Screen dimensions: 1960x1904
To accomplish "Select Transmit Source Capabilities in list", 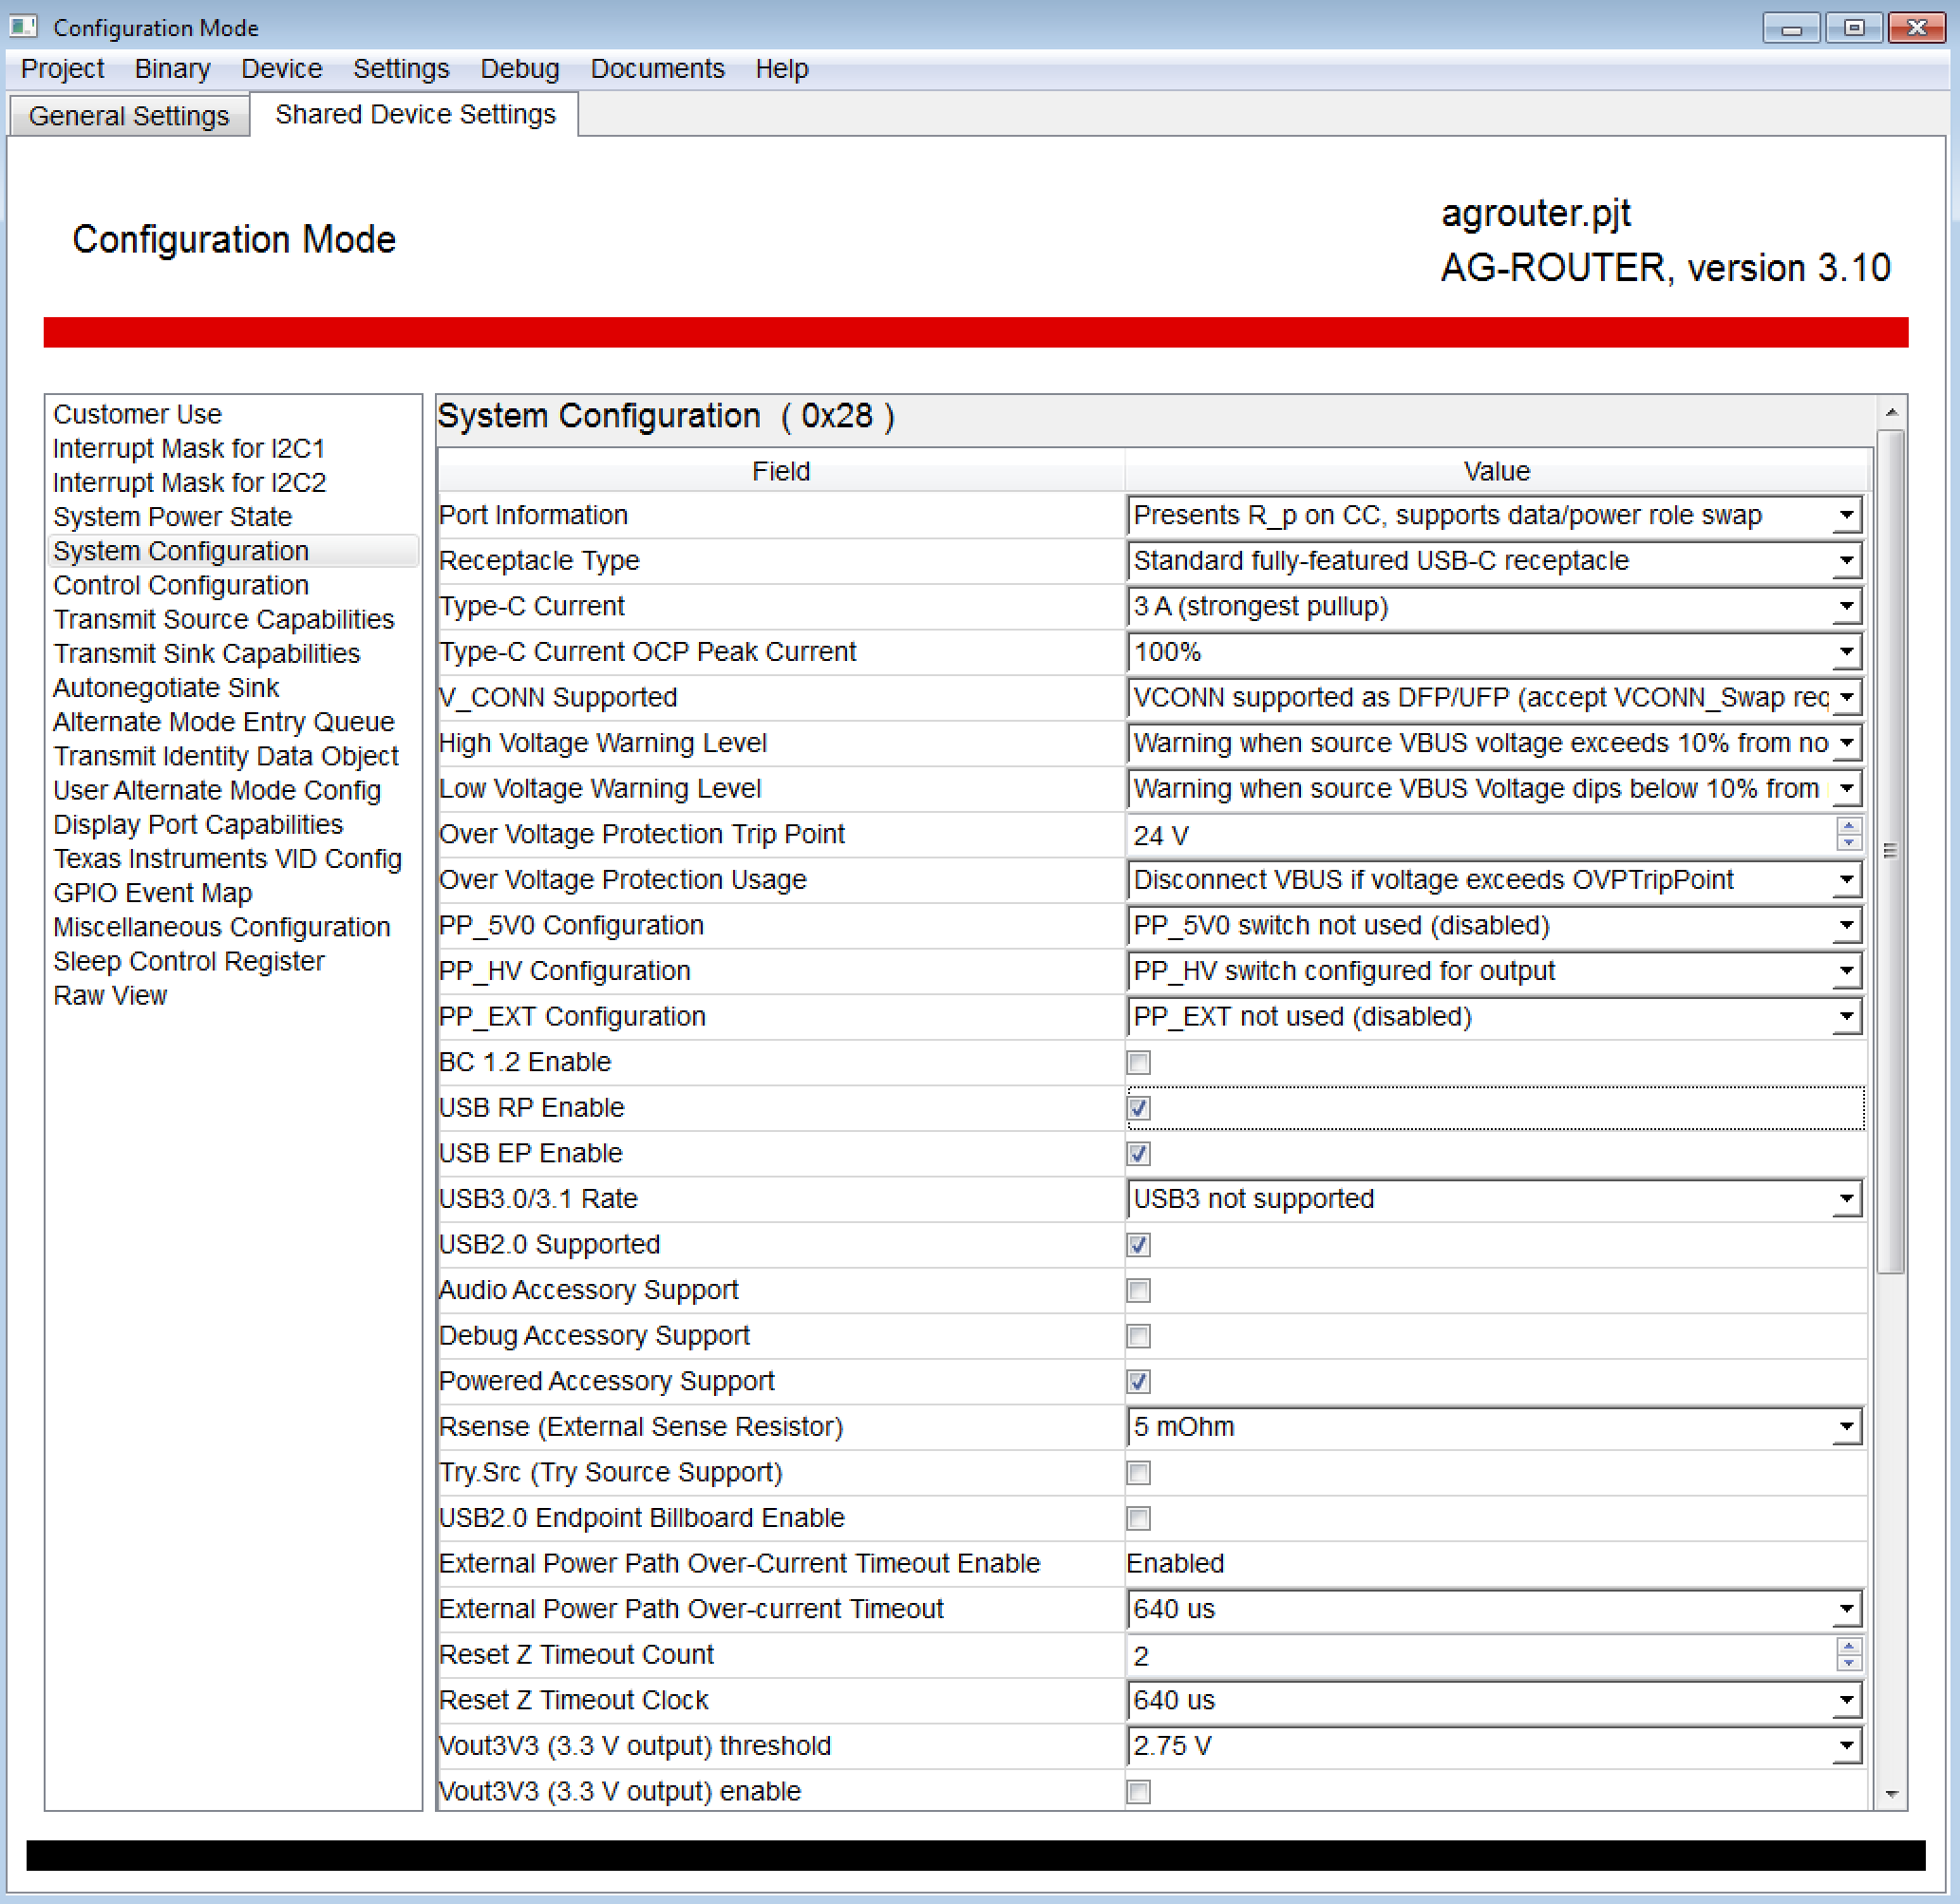I will (223, 619).
